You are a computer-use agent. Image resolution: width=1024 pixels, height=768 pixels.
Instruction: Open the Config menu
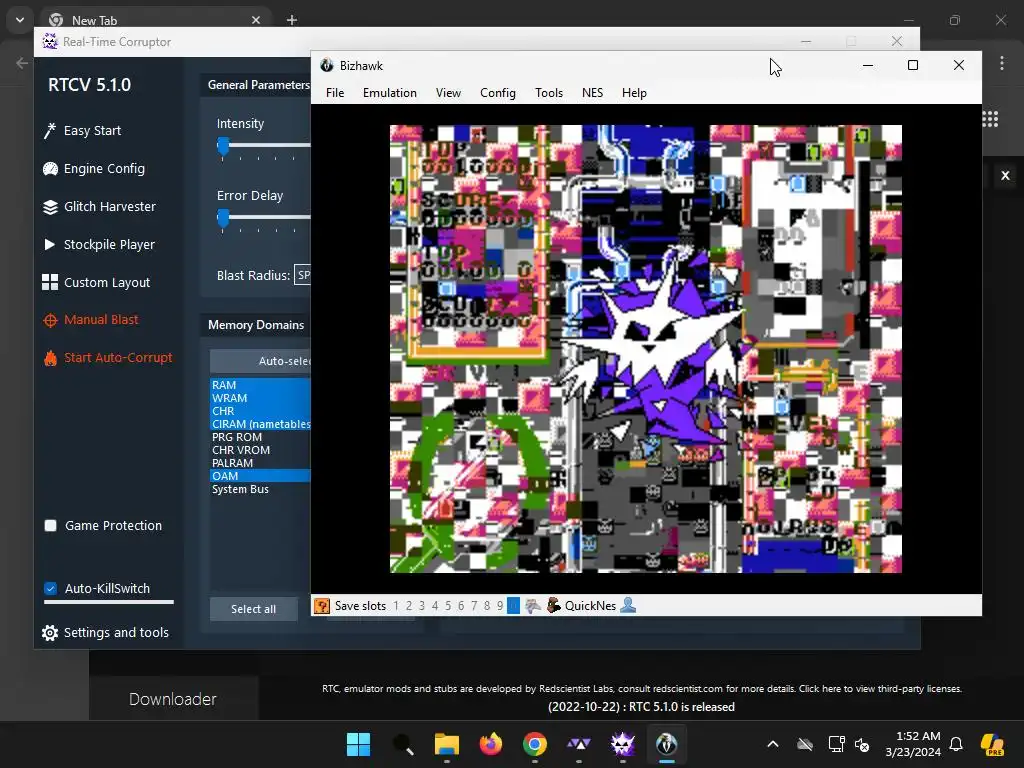[x=498, y=93]
